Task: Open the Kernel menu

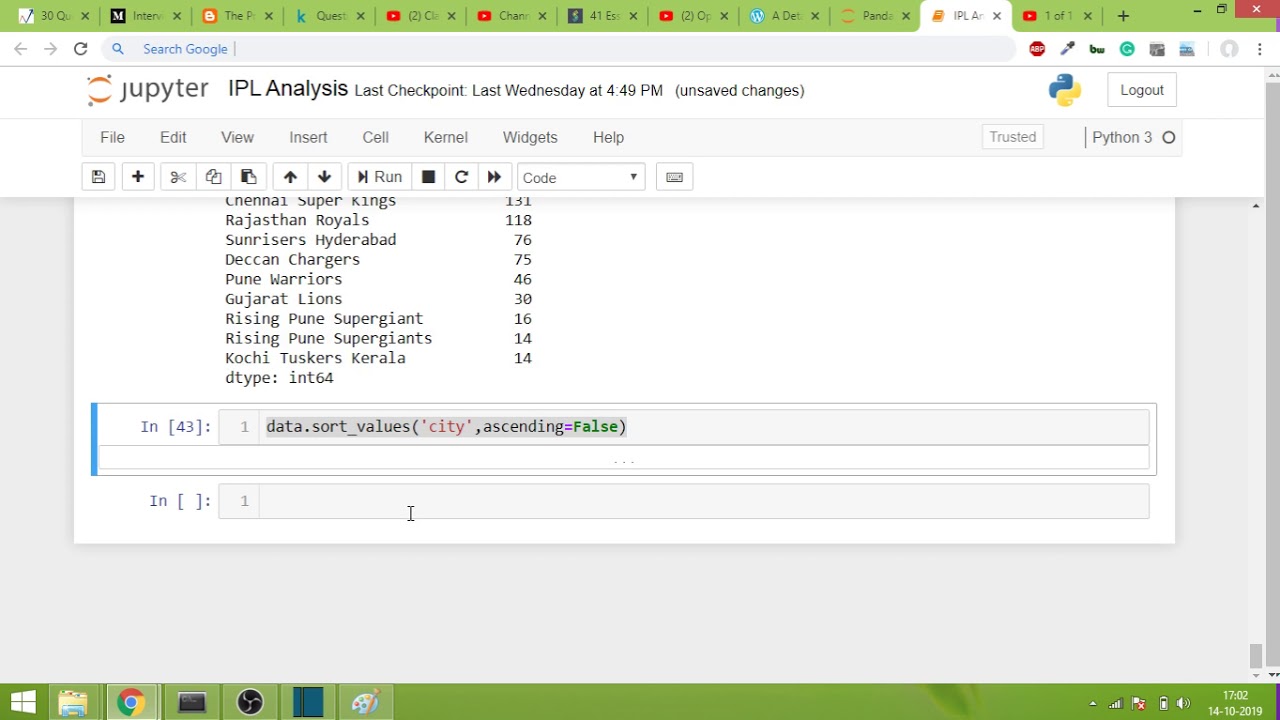Action: tap(445, 137)
